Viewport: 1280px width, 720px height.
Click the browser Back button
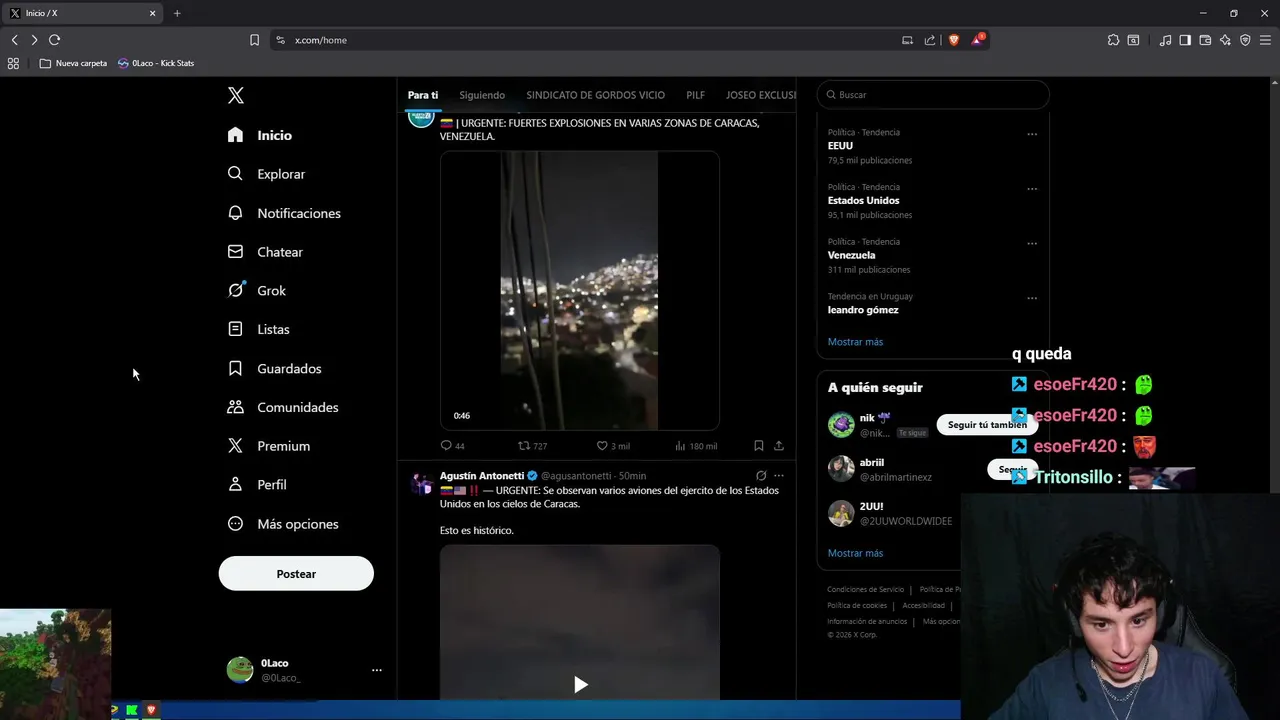pyautogui.click(x=14, y=40)
